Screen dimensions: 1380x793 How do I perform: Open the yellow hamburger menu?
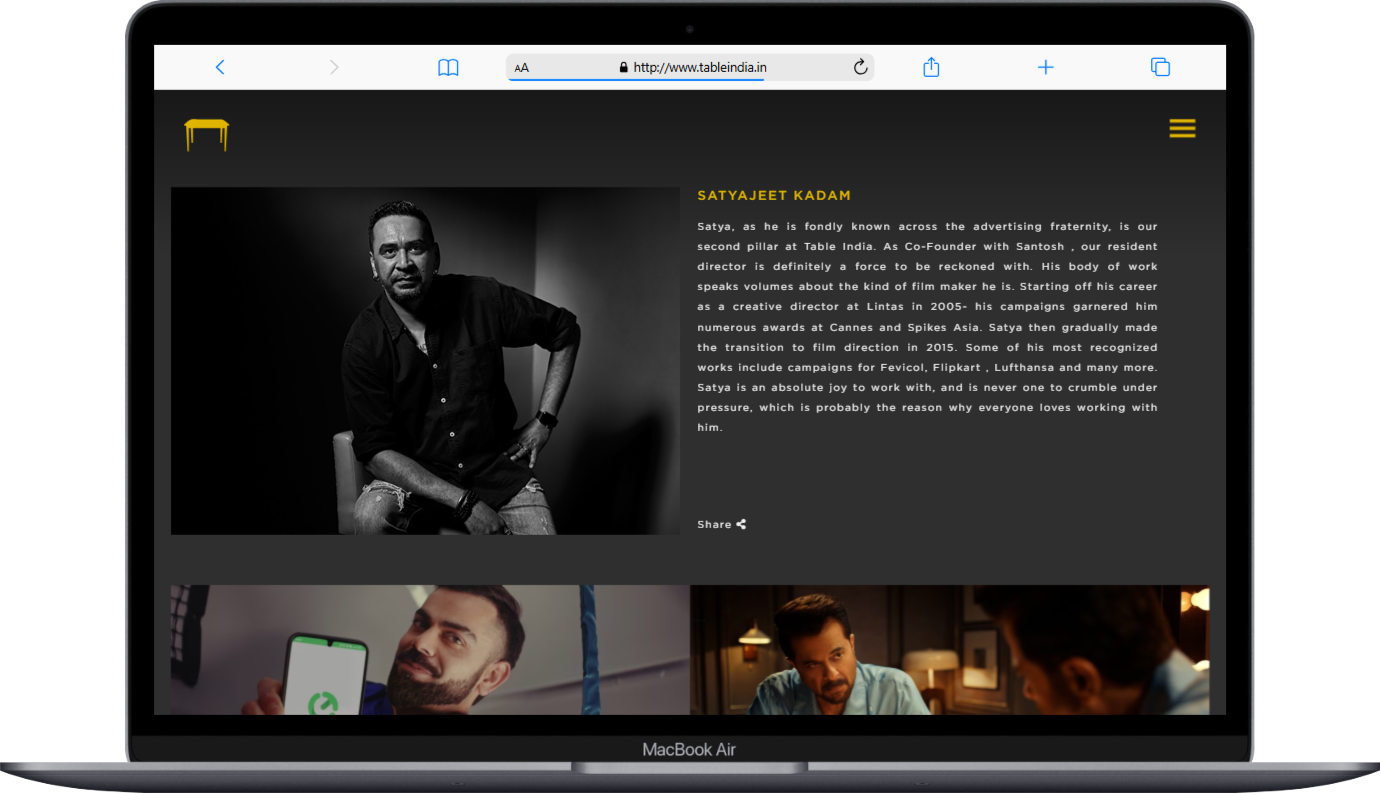click(1182, 128)
